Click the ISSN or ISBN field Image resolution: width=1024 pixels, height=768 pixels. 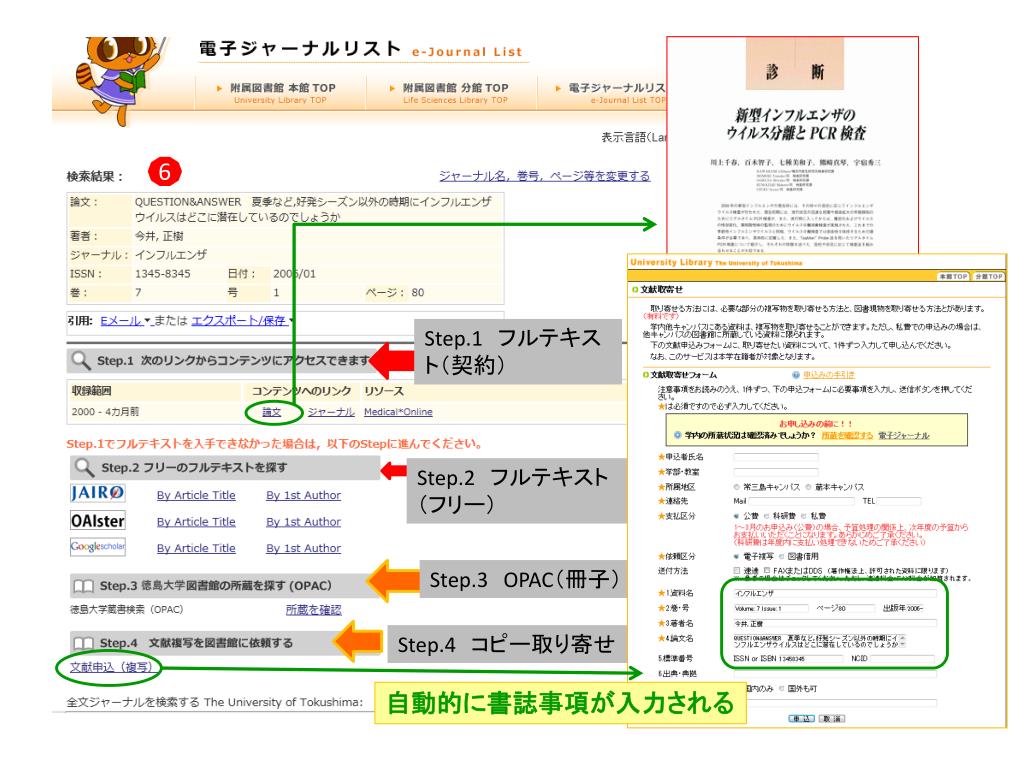point(810,658)
